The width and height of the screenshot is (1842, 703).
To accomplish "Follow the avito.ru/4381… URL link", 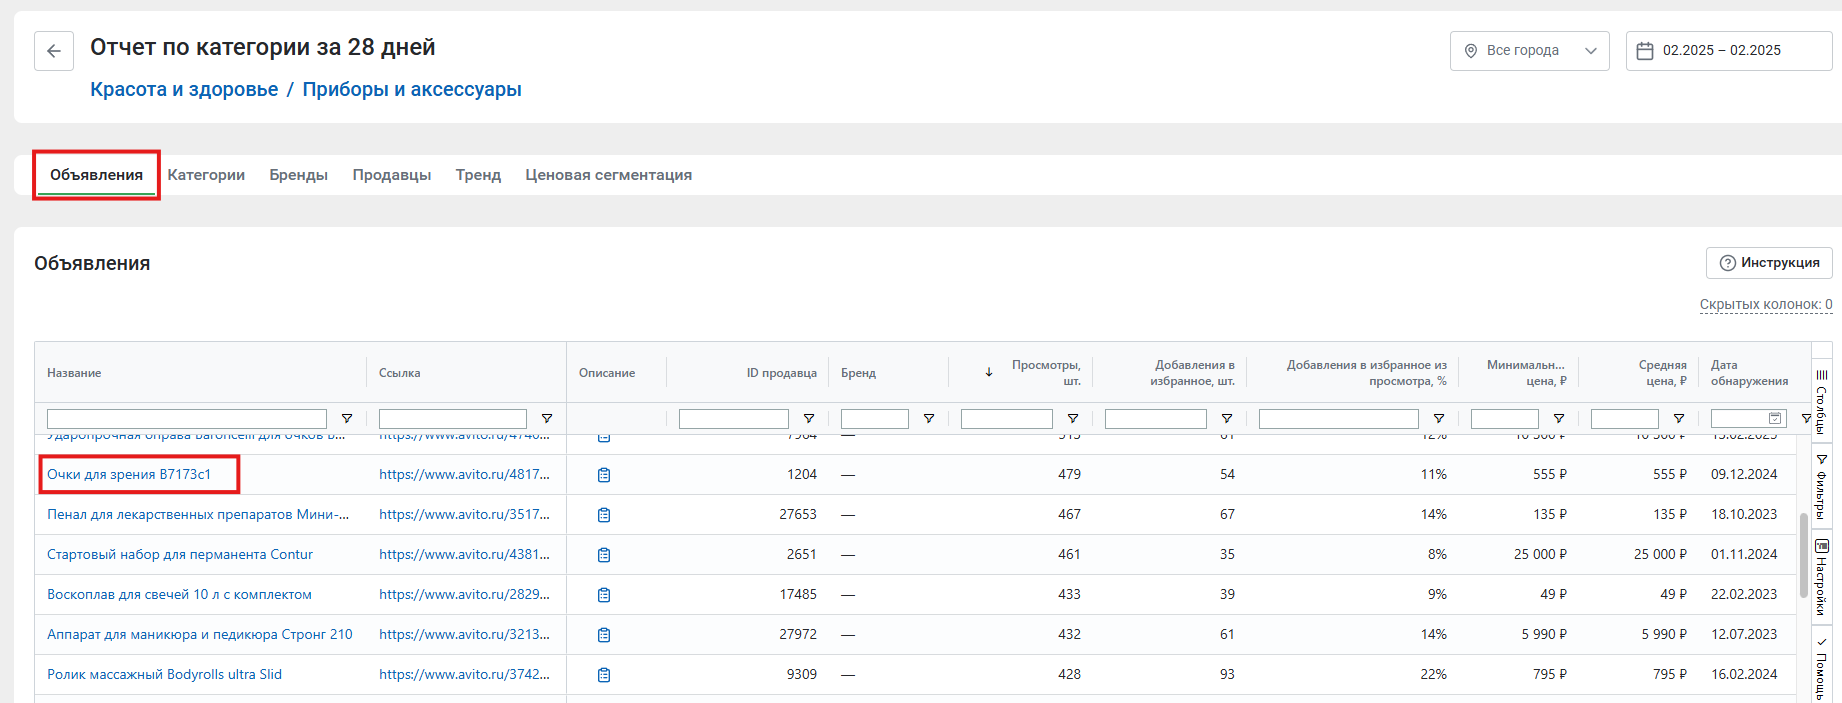I will point(464,555).
